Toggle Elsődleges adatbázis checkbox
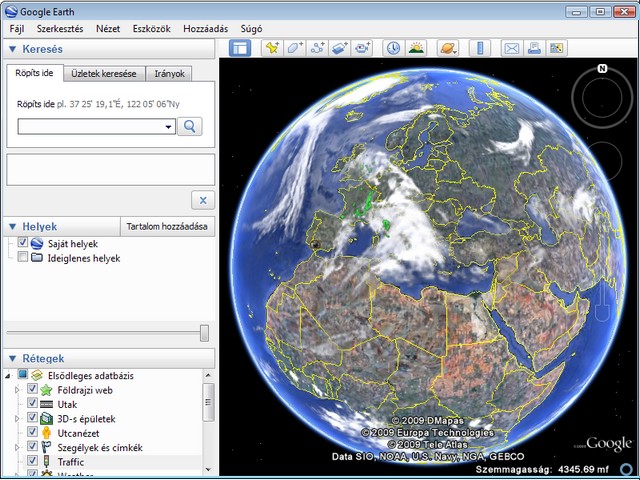 click(23, 374)
